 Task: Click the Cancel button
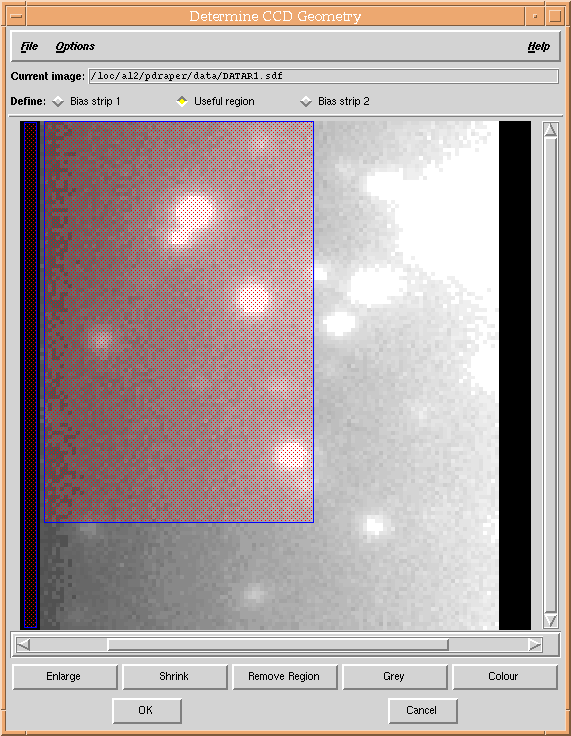pos(423,711)
